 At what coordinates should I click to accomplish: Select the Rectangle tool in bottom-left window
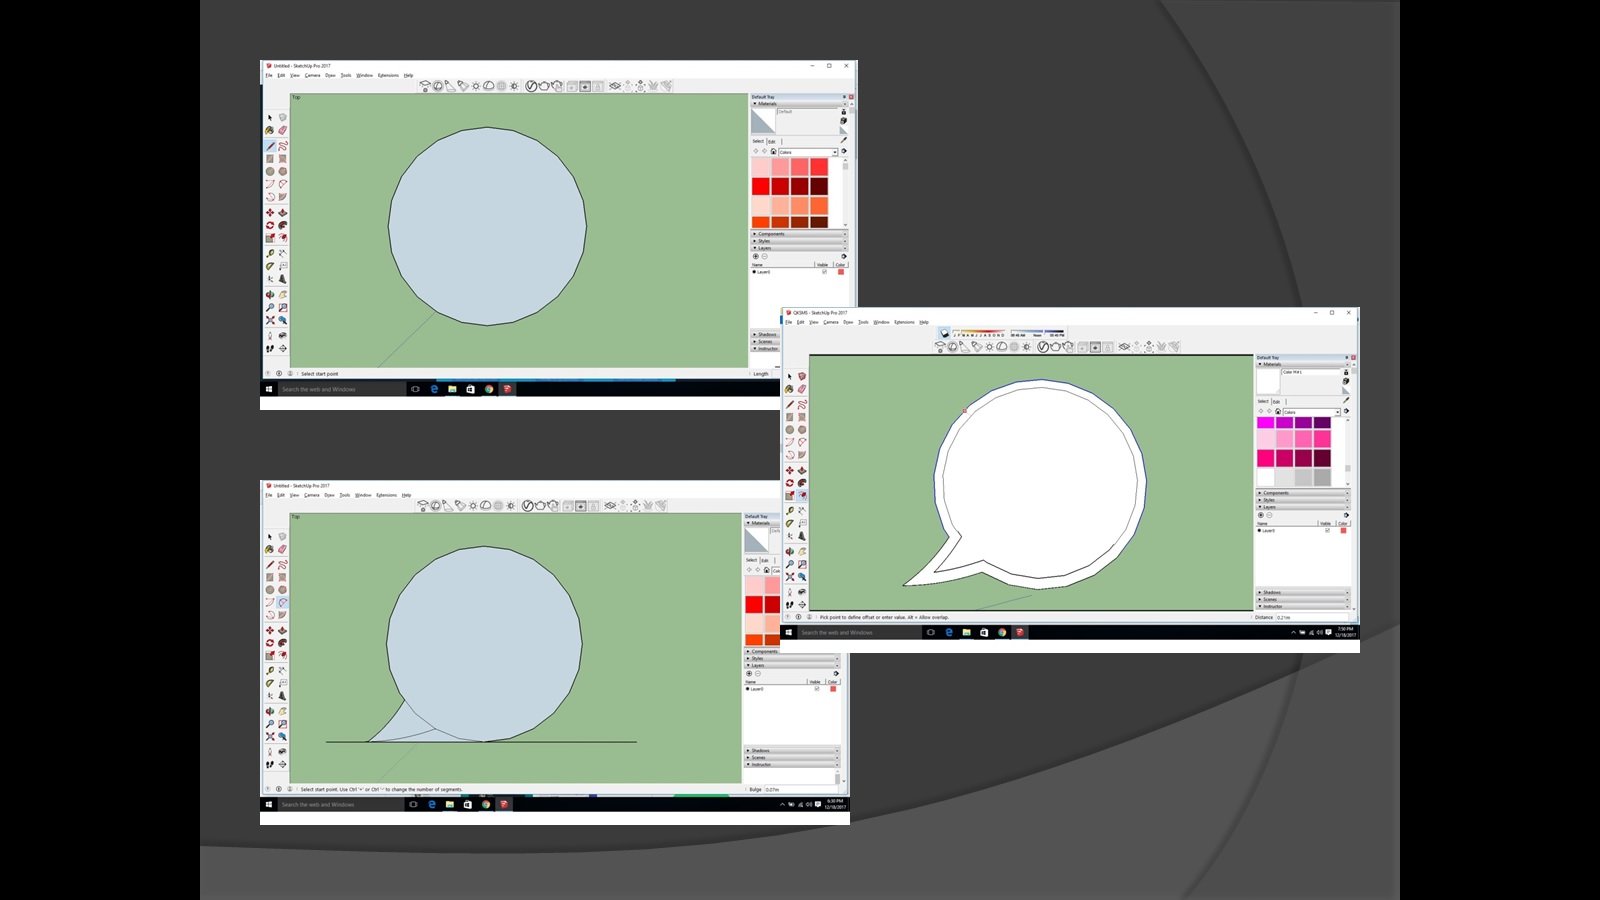[270, 578]
